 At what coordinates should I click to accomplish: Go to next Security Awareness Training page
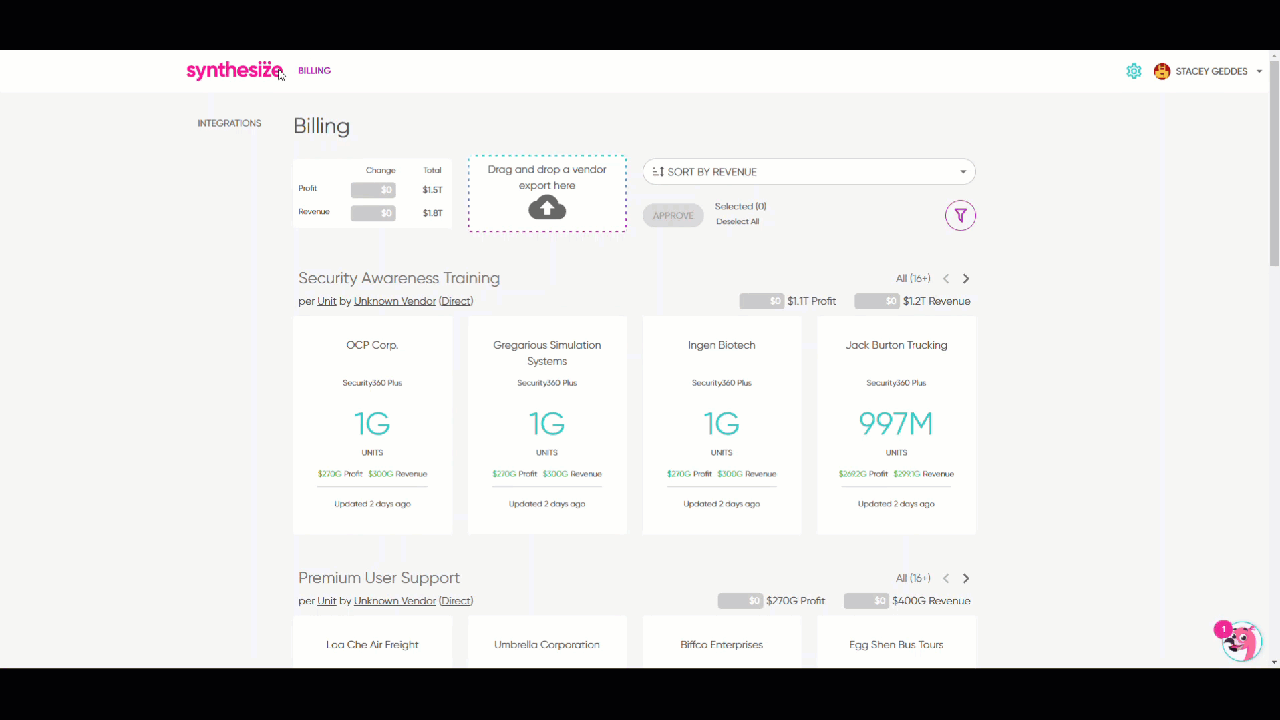point(966,279)
